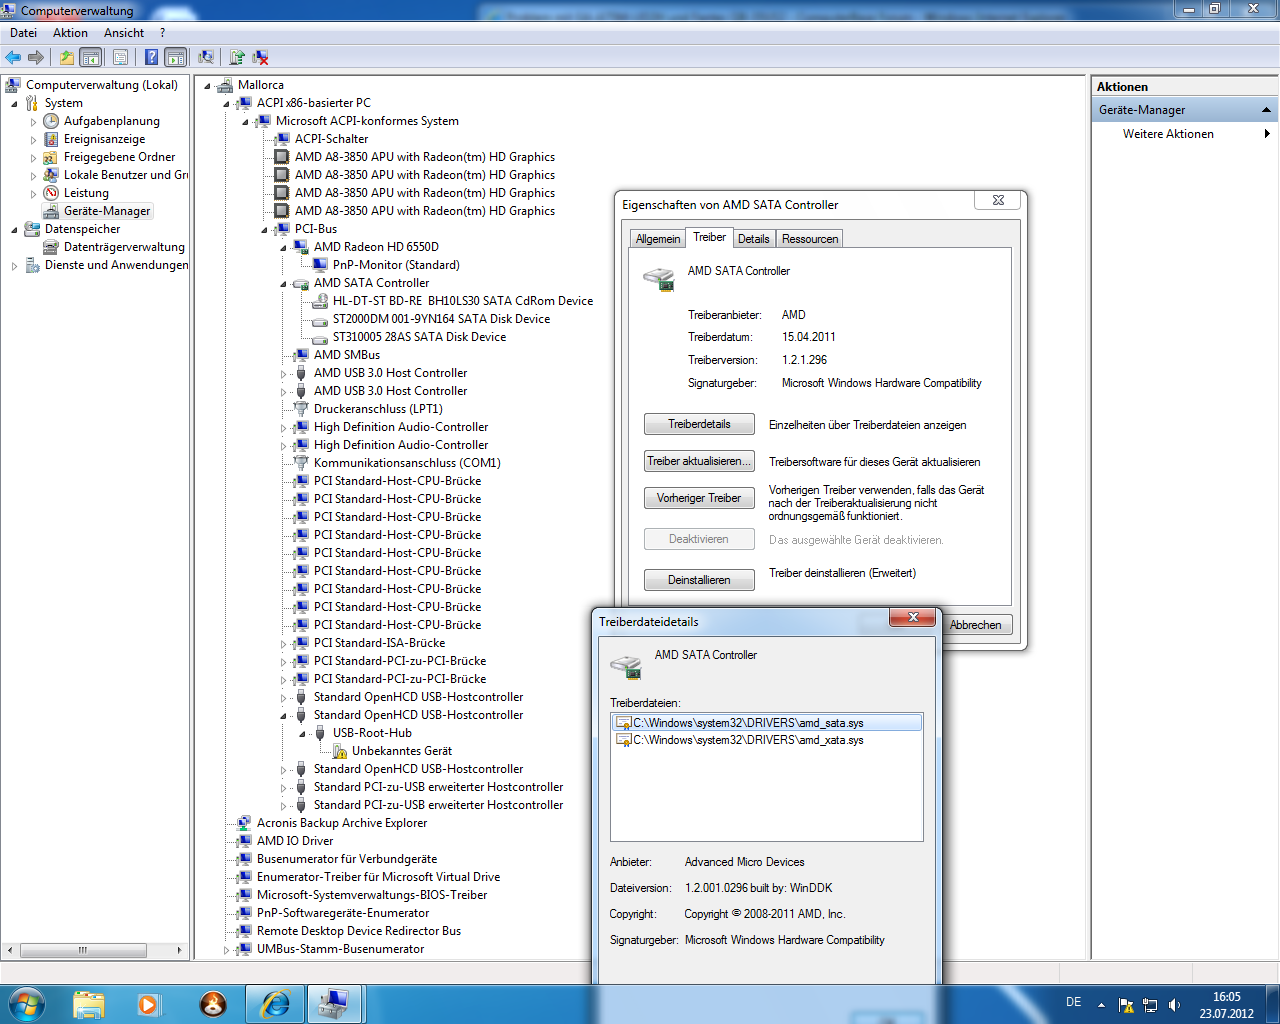The height and width of the screenshot is (1024, 1280).
Task: Open Windows Explorer from taskbar
Action: [x=89, y=1004]
